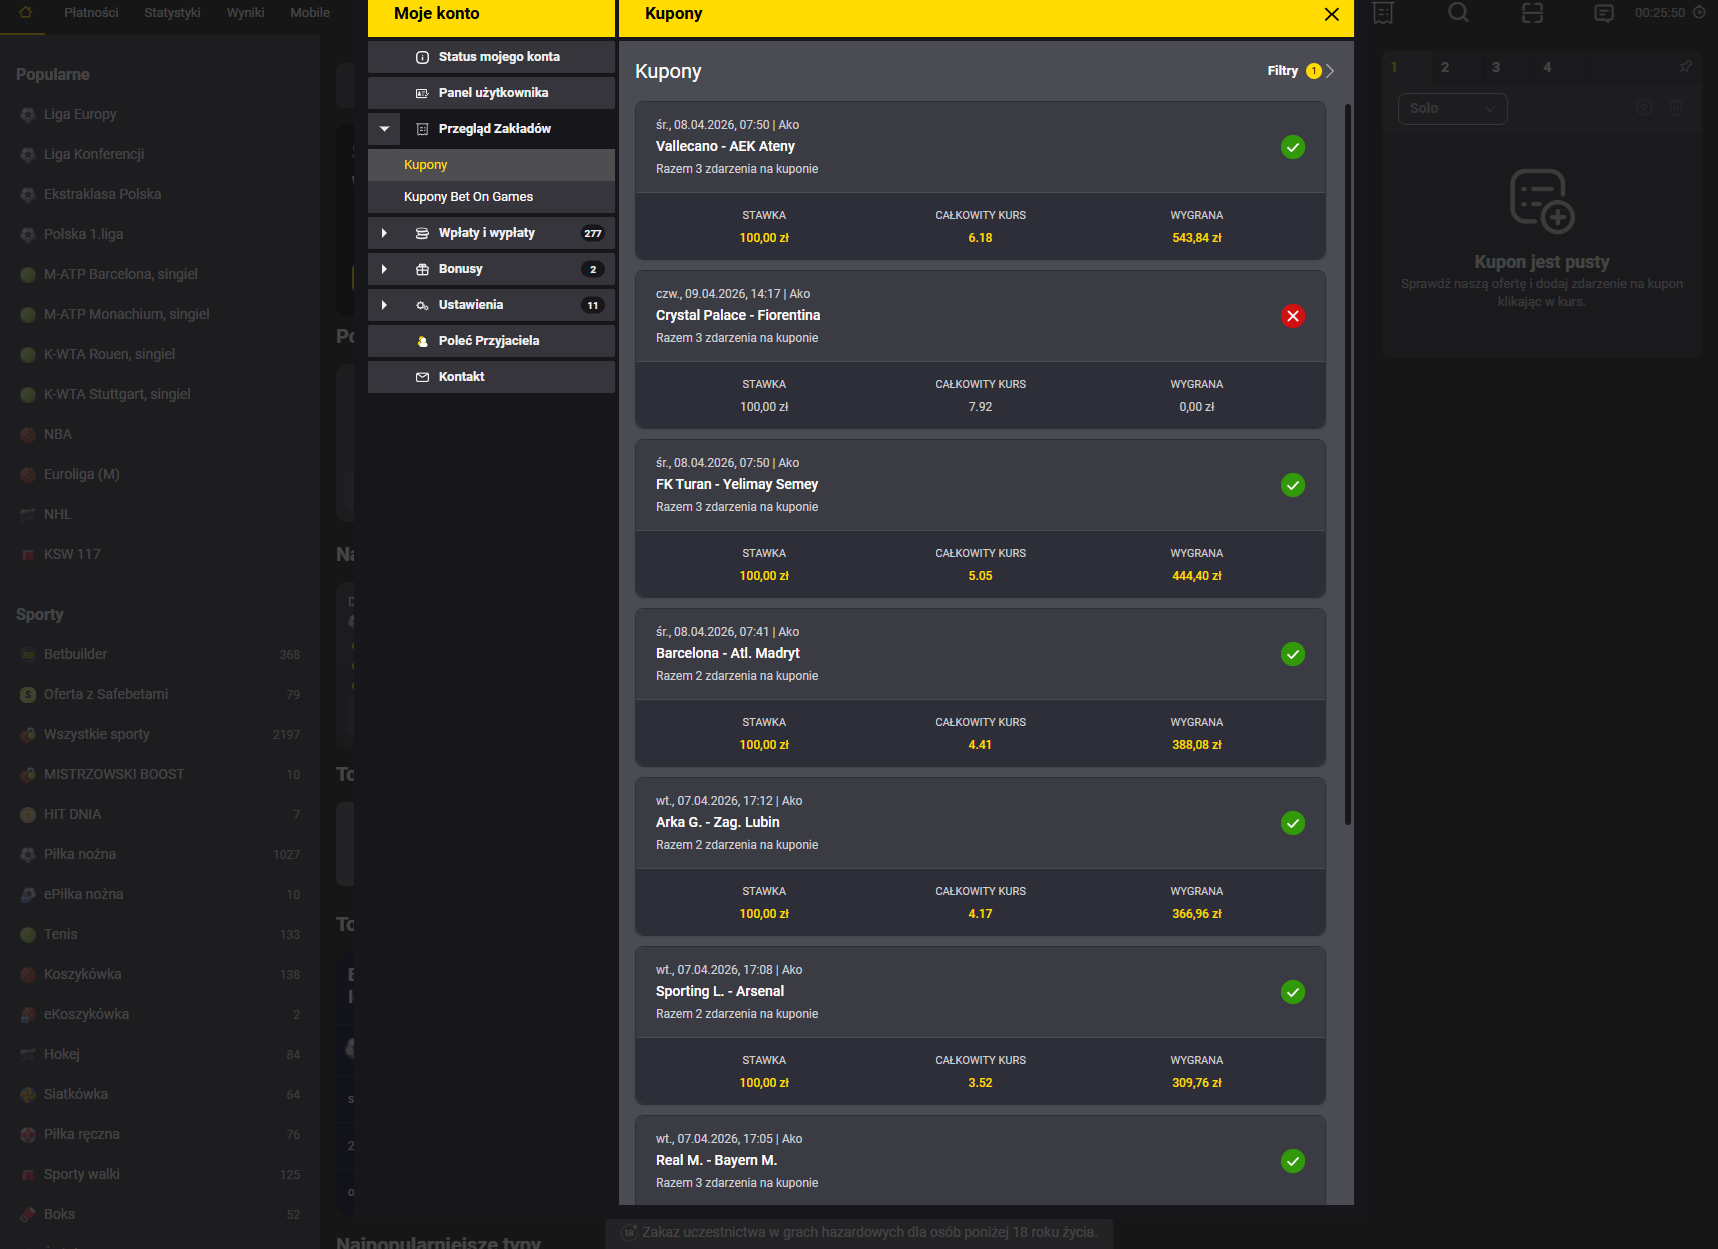Collapse the Przegląd Zakładów section arrow

click(384, 129)
